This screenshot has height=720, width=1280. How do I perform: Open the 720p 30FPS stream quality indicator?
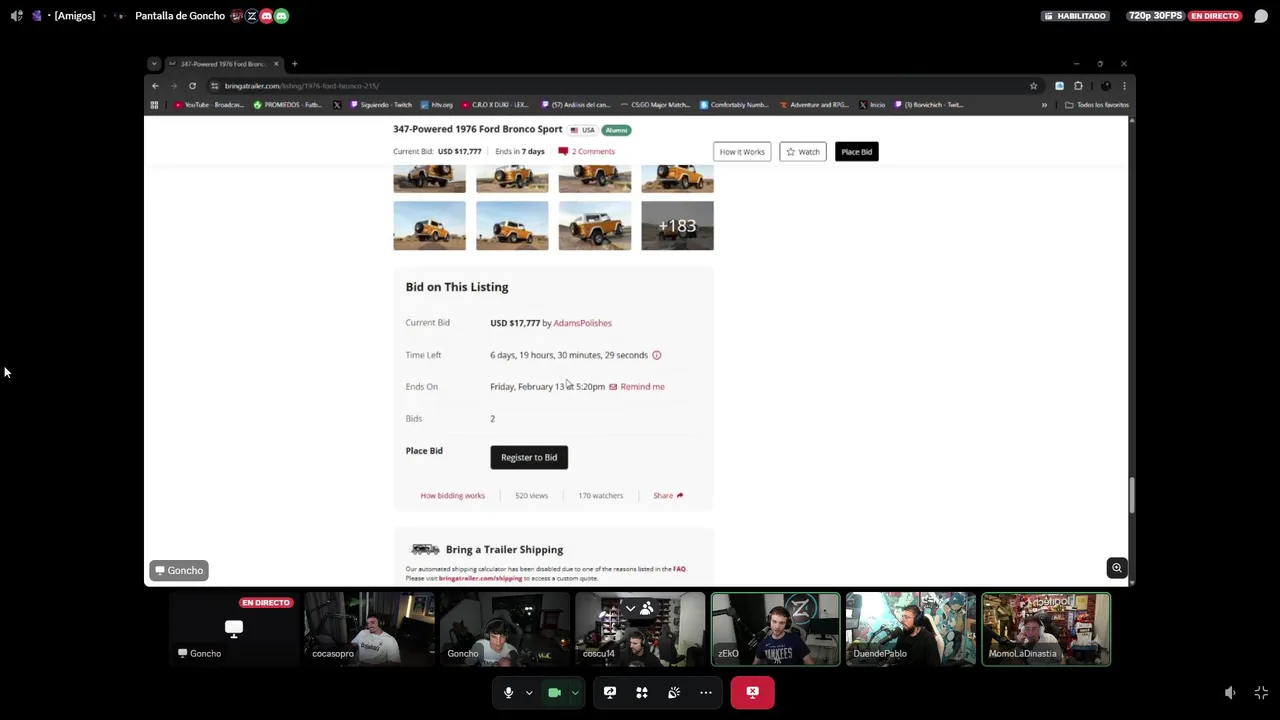[1155, 16]
